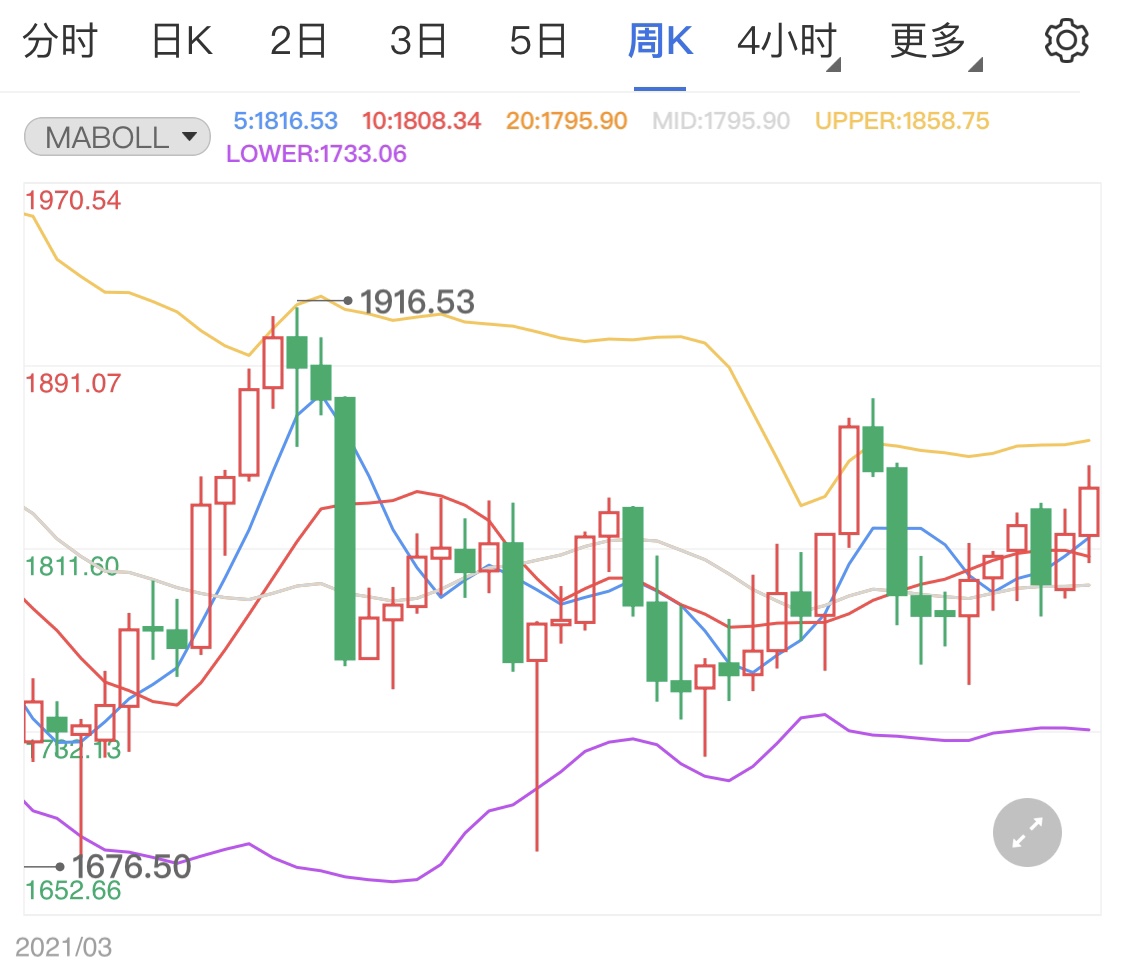Click the 1652.66 price axis label

(73, 890)
